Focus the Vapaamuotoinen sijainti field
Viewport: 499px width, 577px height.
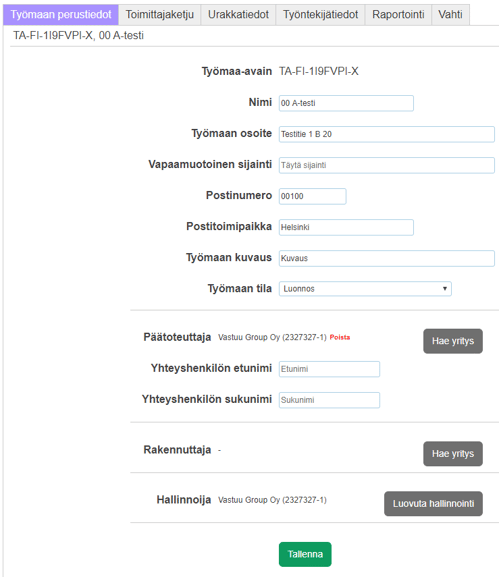point(387,165)
